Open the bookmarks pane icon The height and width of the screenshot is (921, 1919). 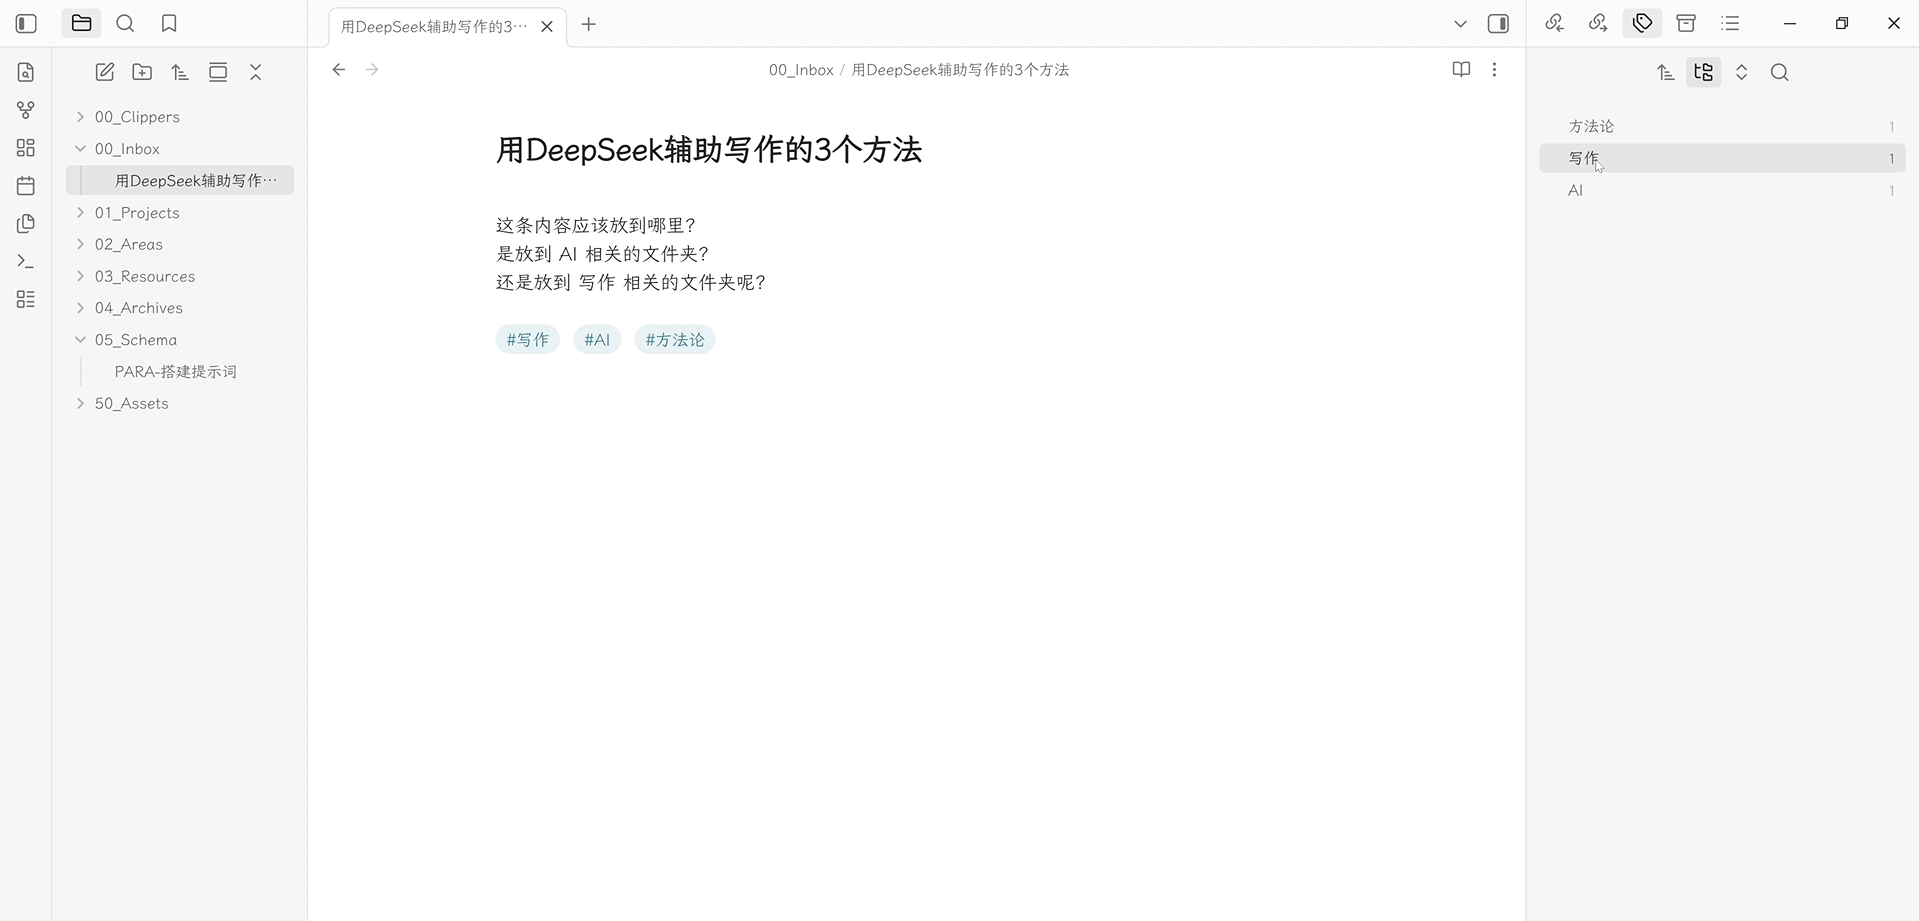(169, 23)
